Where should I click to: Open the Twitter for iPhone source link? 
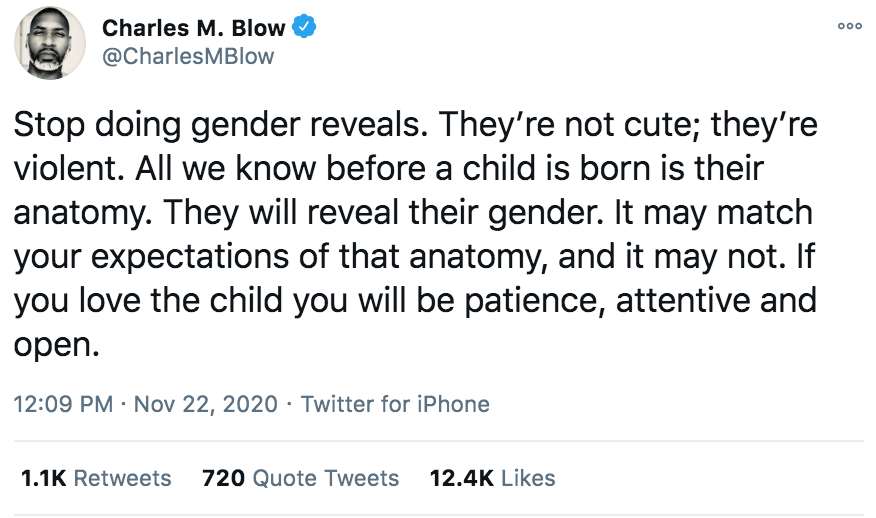pyautogui.click(x=395, y=405)
